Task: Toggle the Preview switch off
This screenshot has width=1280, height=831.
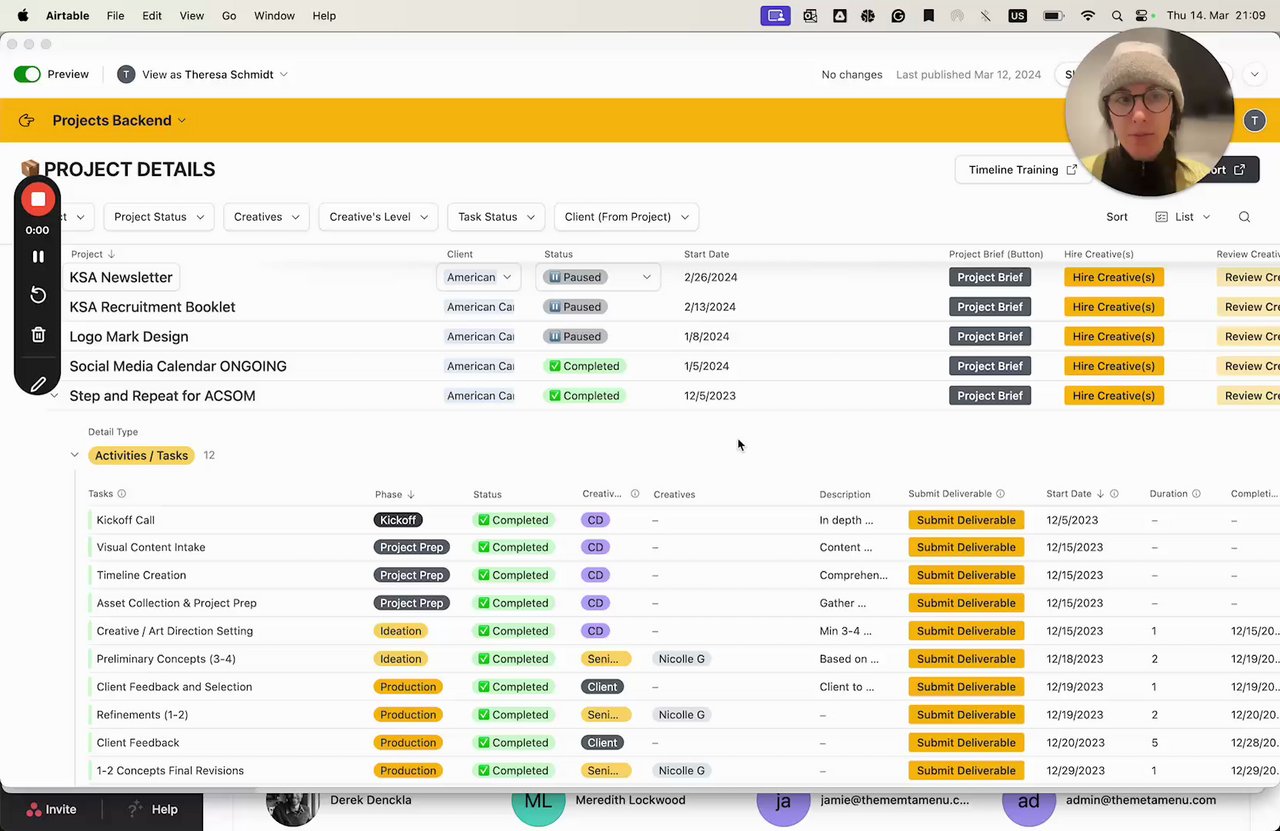Action: pos(27,74)
